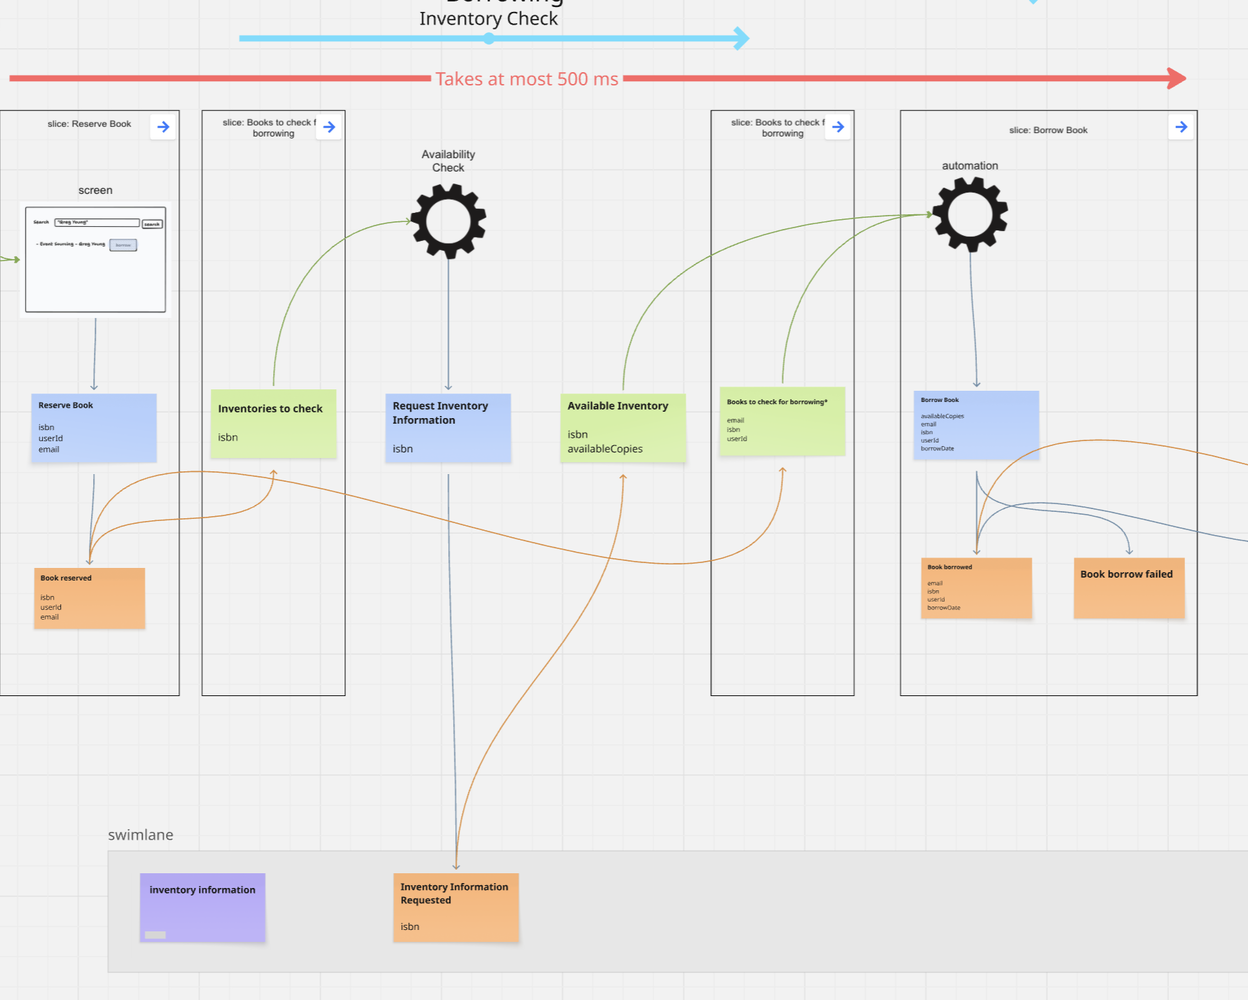Select the automation gear in the Borrow Book slice

click(969, 213)
